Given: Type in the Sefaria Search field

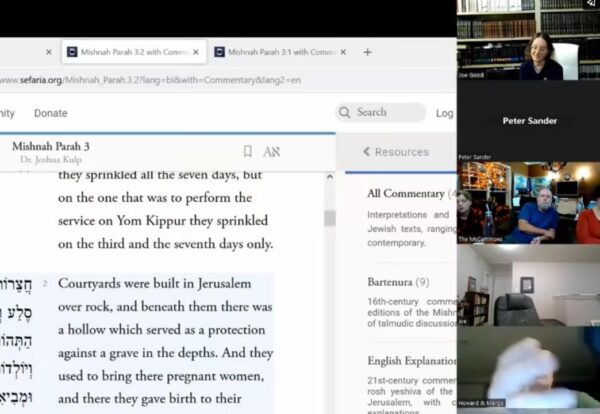Looking at the screenshot, I should coord(385,113).
